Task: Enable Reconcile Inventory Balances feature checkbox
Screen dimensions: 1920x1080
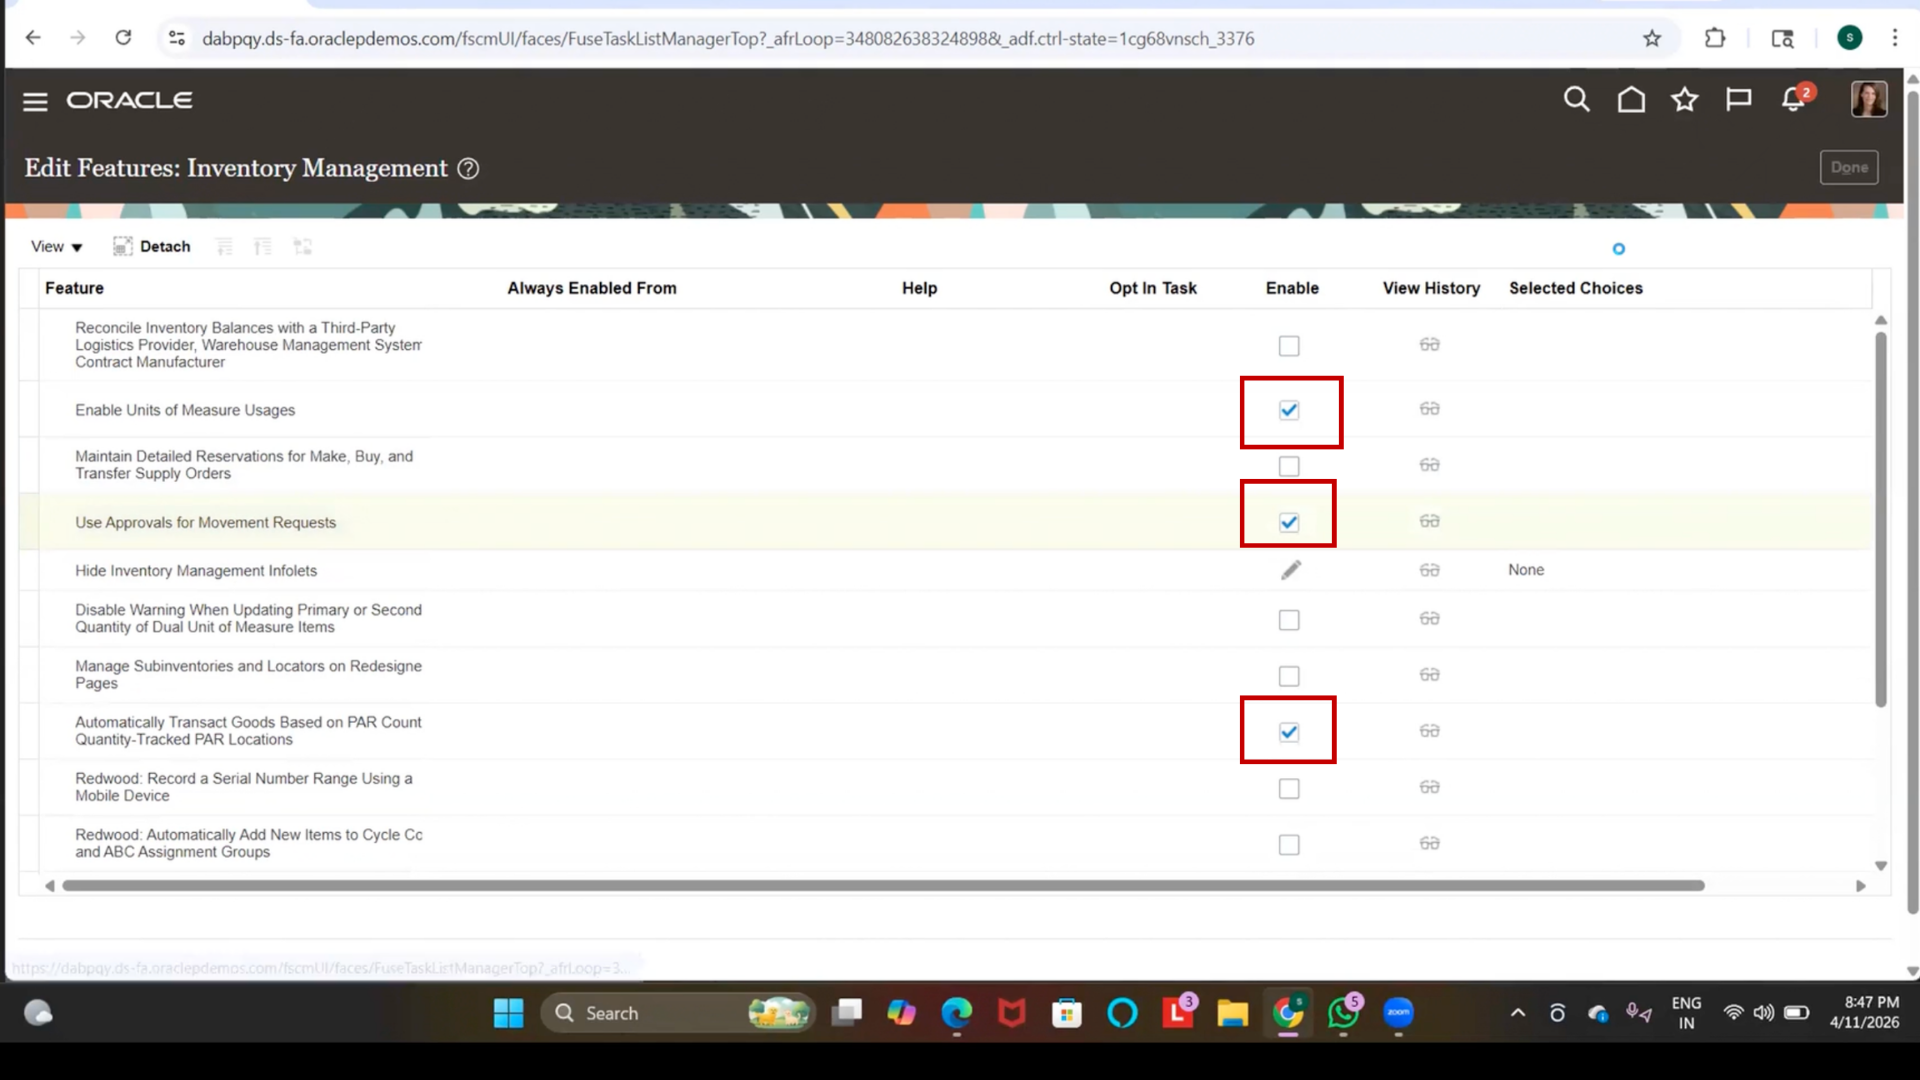Action: coord(1289,346)
